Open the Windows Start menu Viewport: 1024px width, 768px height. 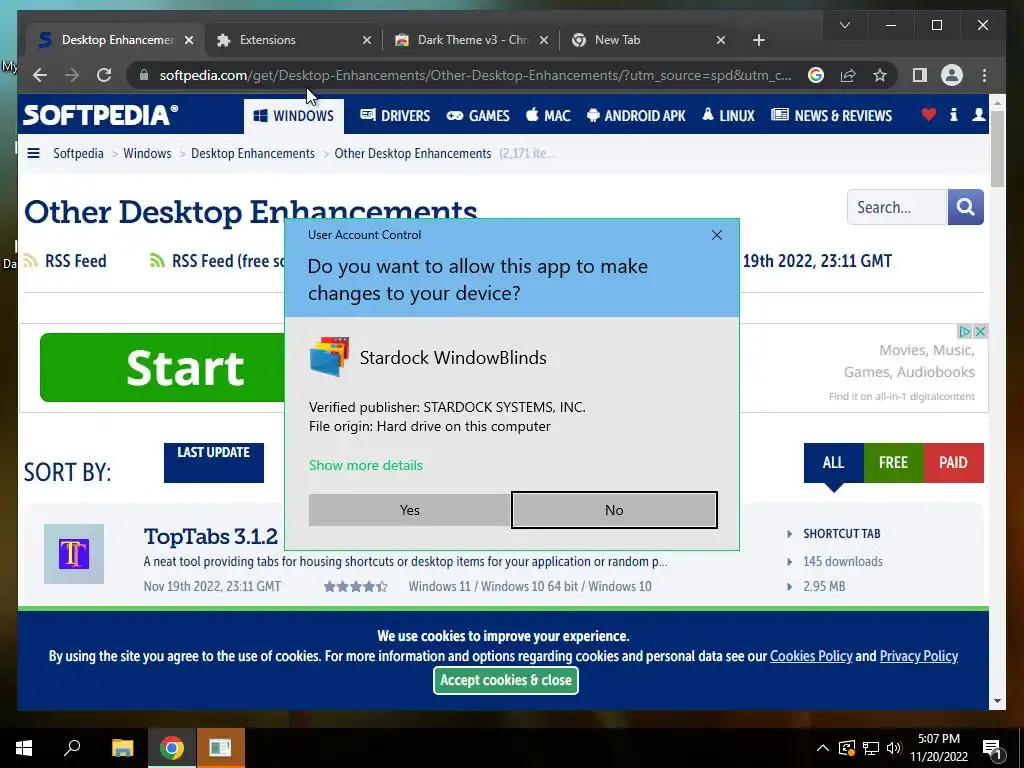point(24,748)
